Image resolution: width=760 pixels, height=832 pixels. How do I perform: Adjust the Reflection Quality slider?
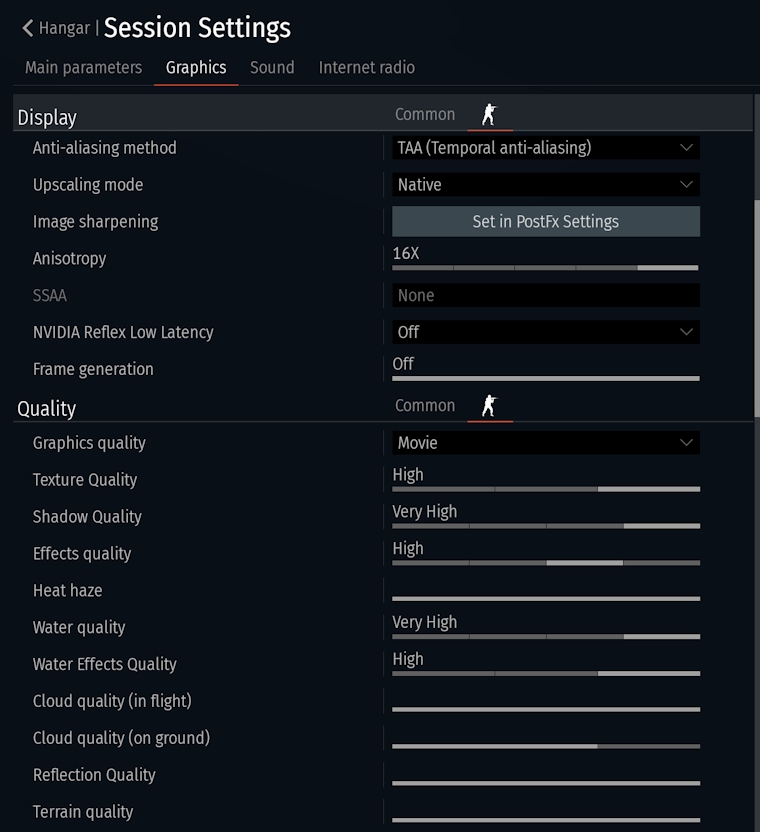coord(546,783)
